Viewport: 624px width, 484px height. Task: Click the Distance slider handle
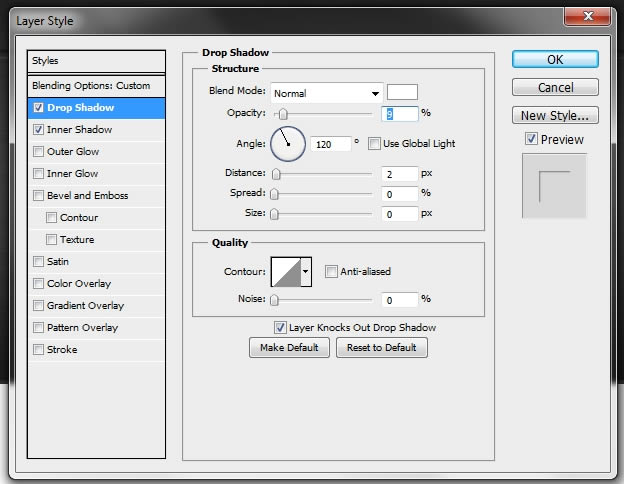pos(276,174)
